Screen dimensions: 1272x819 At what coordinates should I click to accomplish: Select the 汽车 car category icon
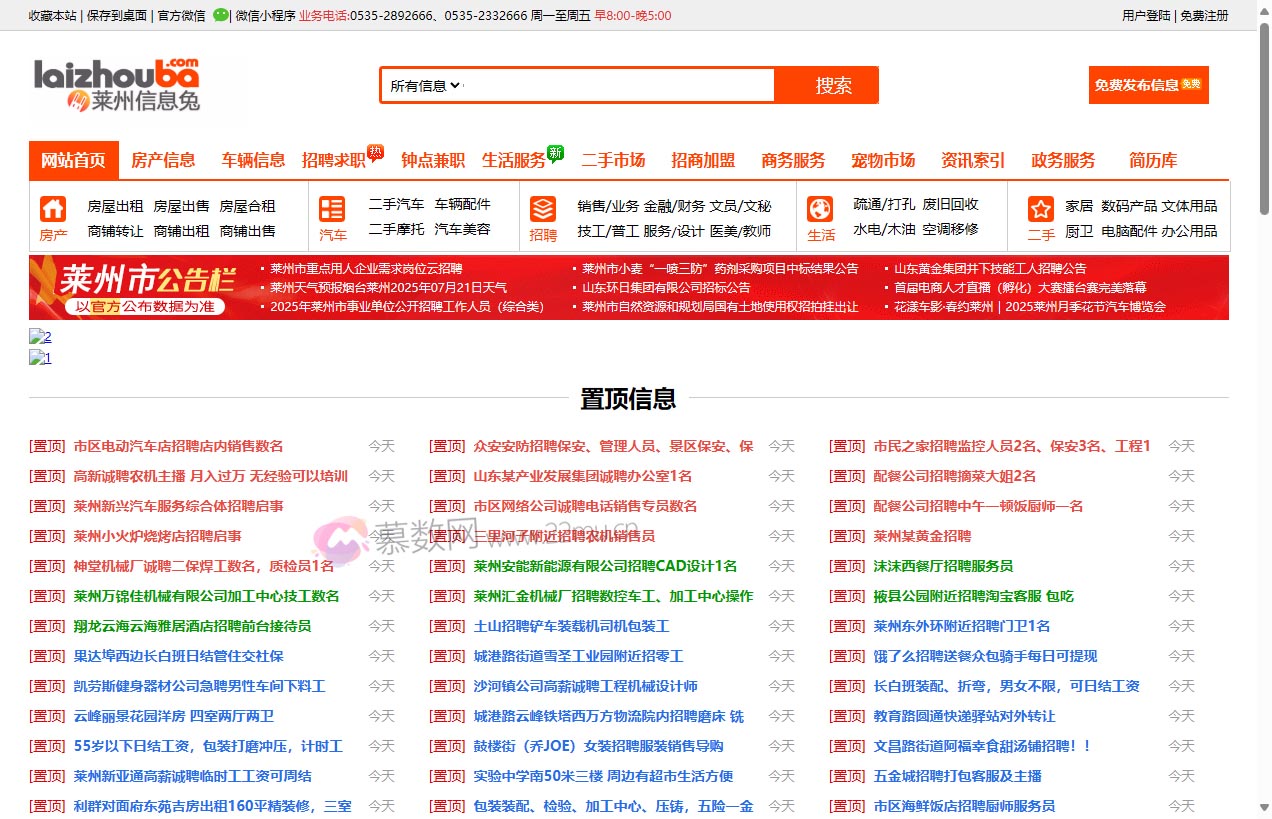point(332,210)
